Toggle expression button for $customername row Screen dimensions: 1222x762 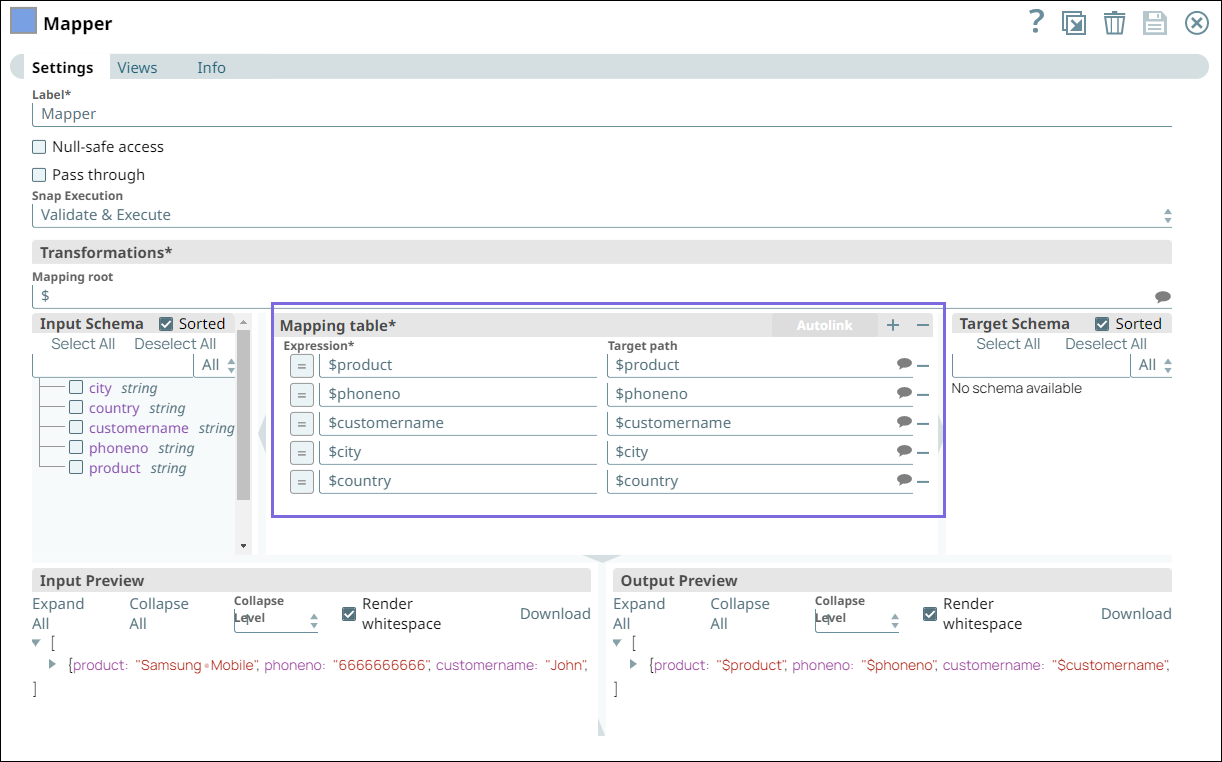coord(302,424)
